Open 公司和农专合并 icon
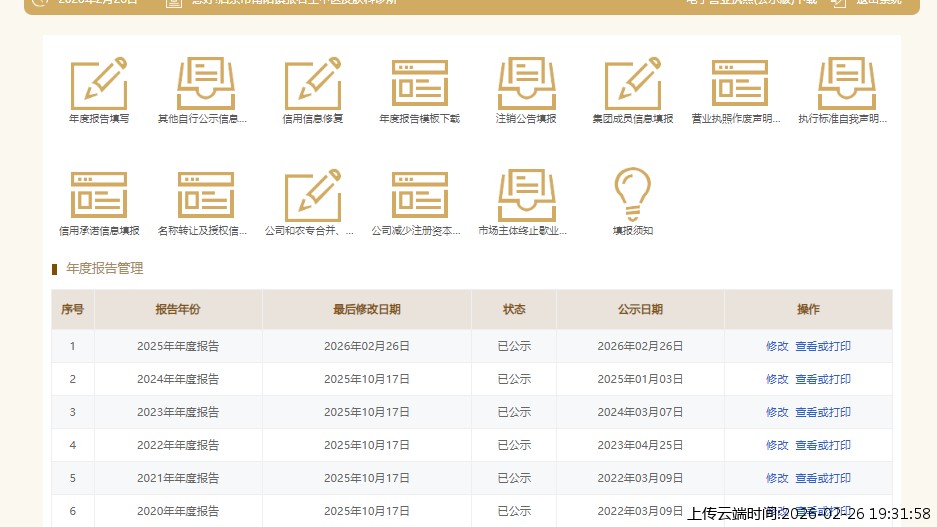Screen dimensions: 937x527 point(312,196)
